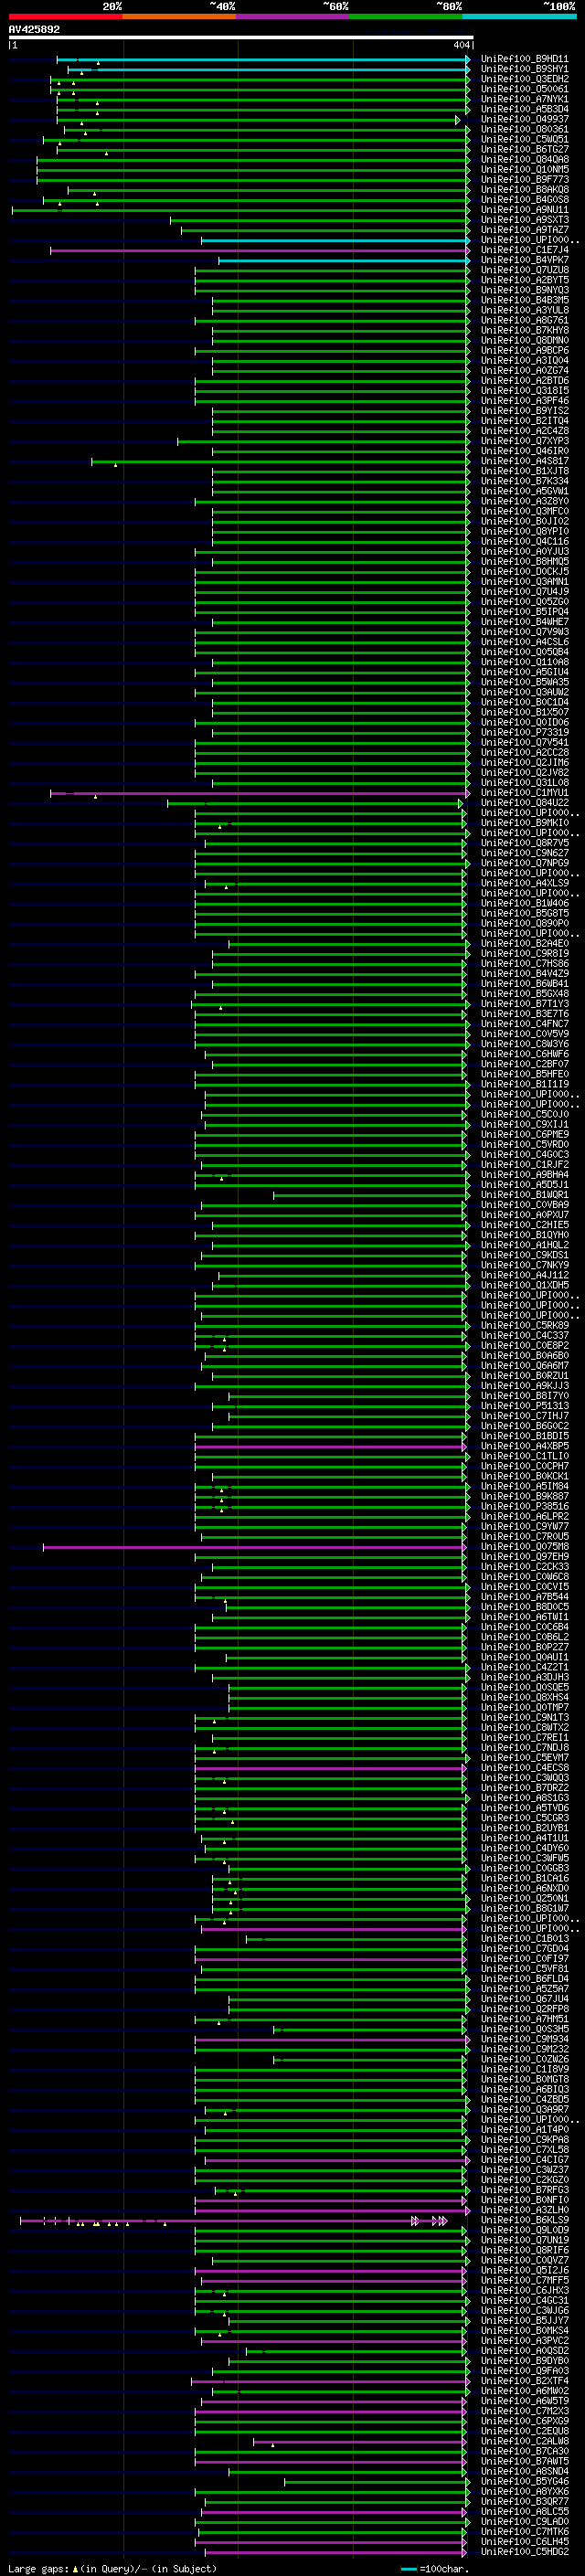
Task: Select hit UniRef100_Q10NM5
Action: point(525,170)
